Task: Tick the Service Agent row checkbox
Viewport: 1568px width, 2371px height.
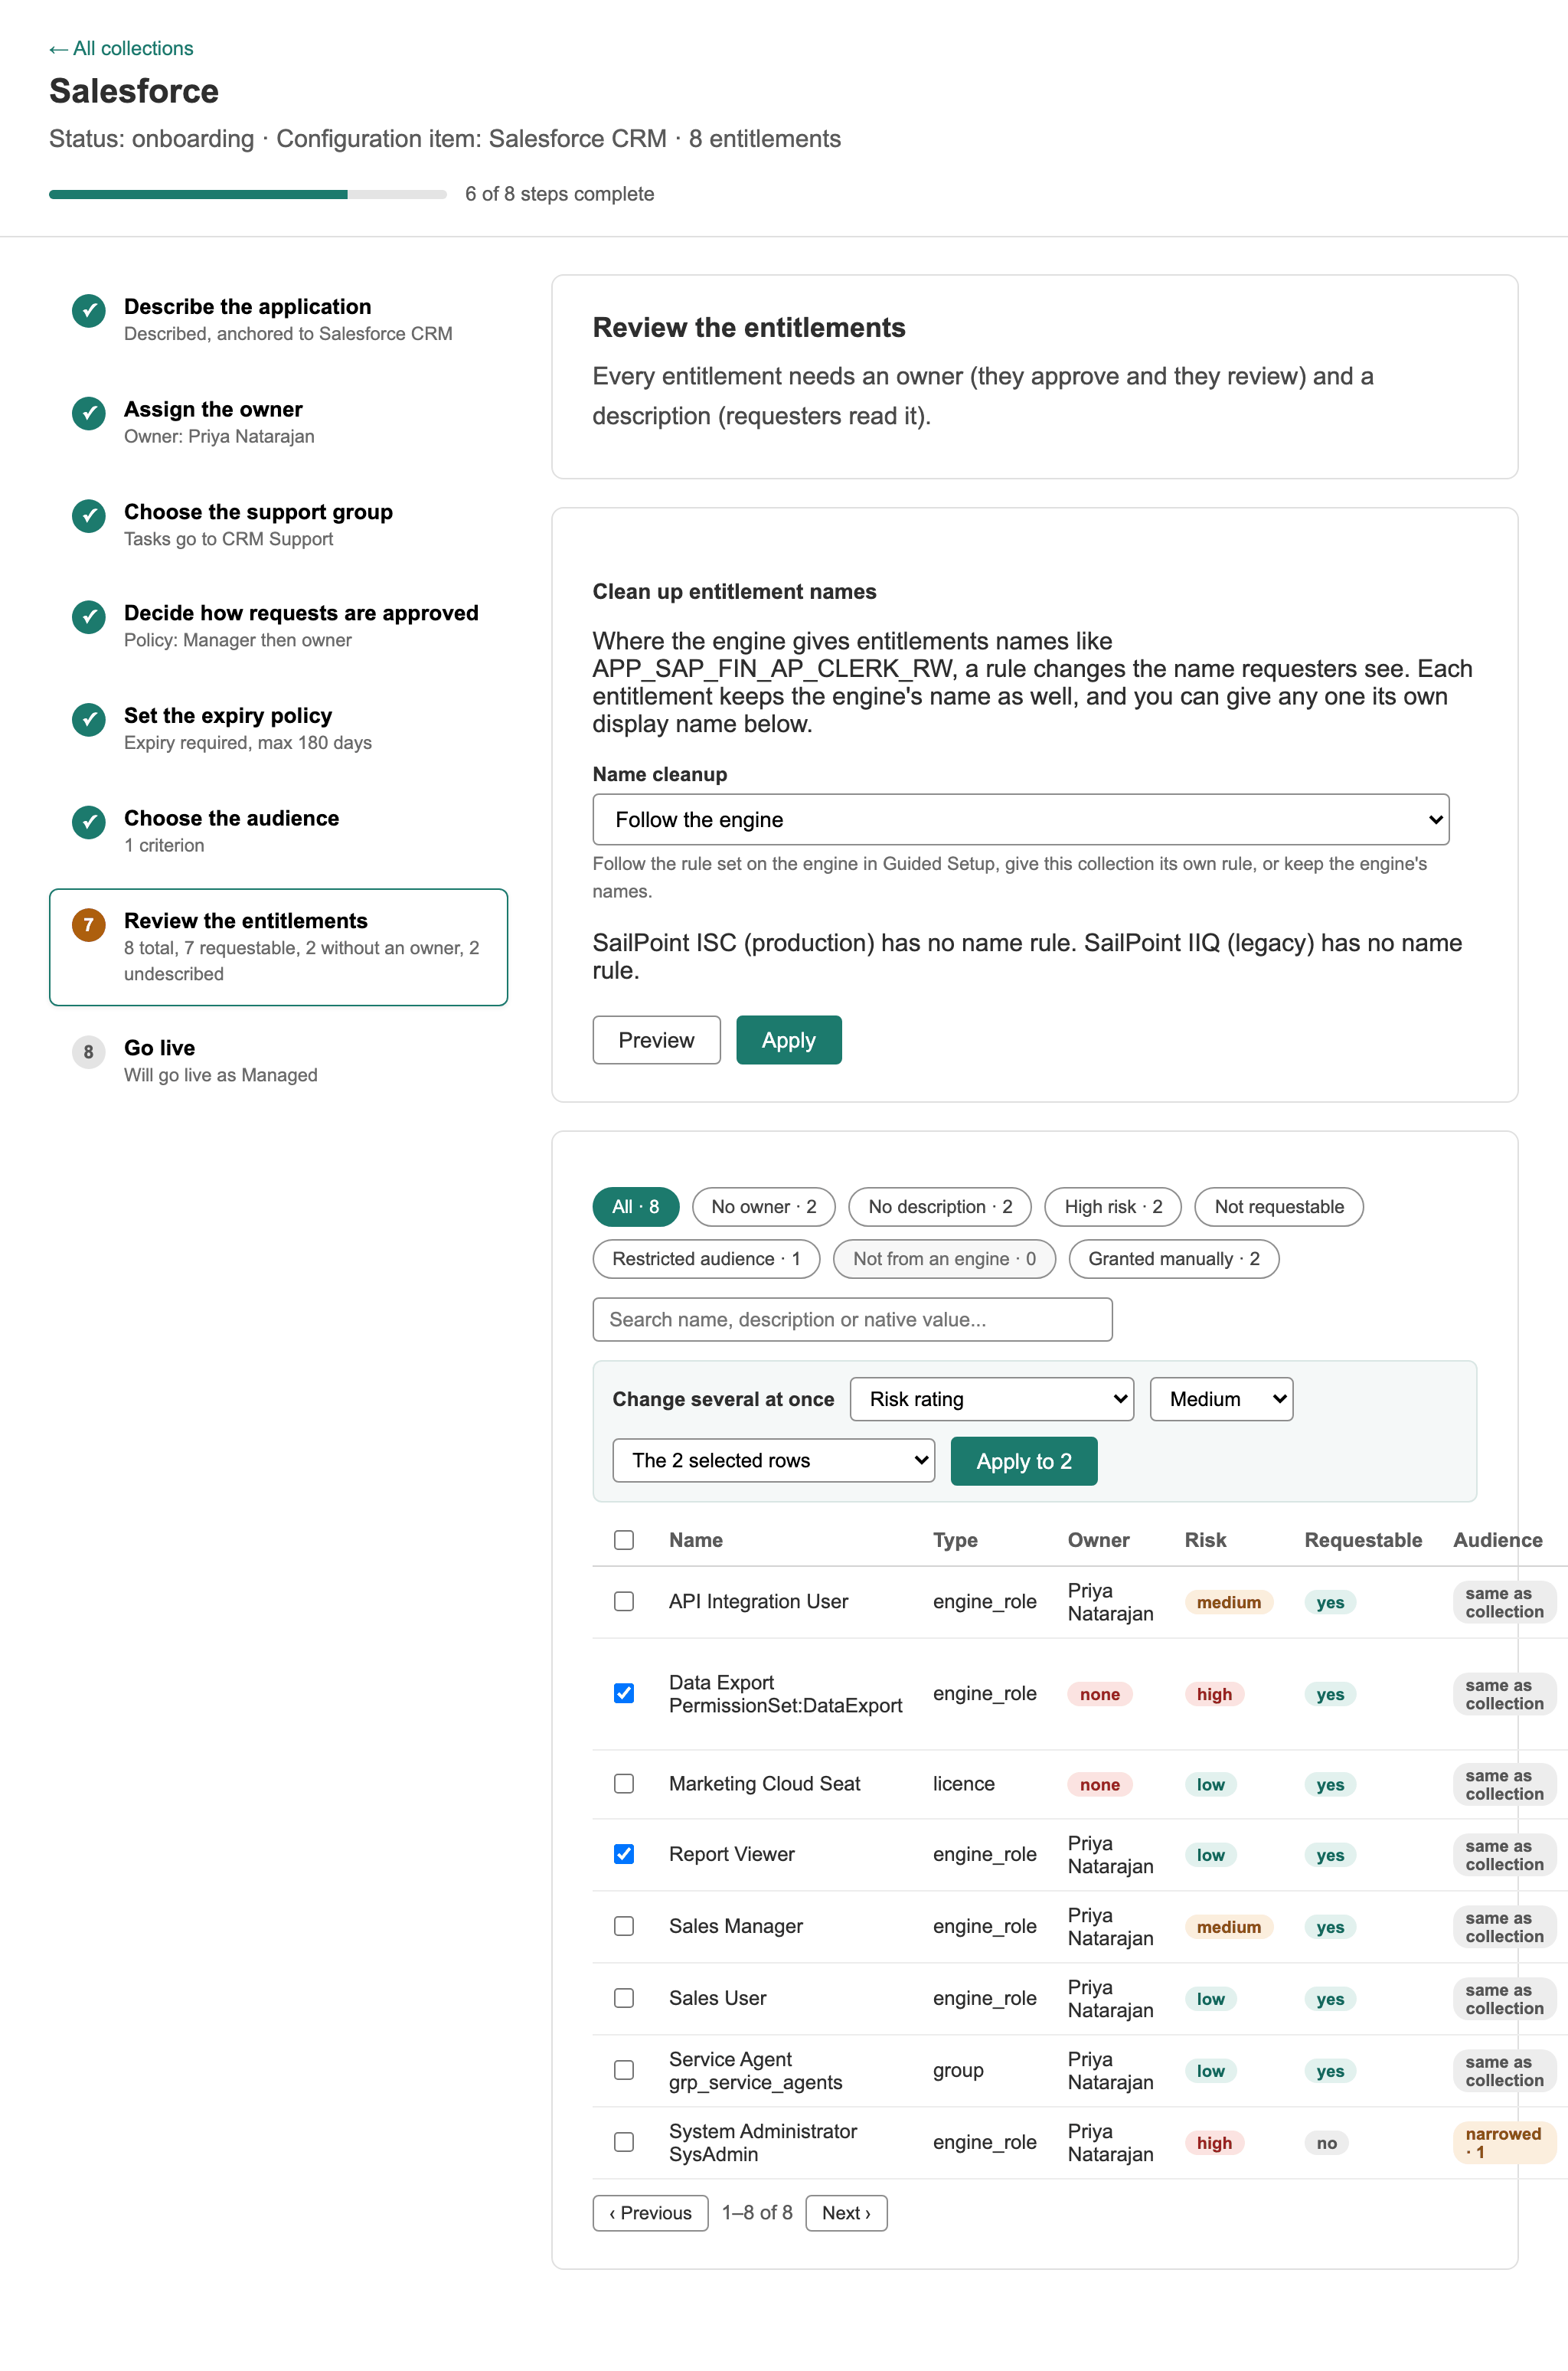Action: click(x=624, y=2070)
